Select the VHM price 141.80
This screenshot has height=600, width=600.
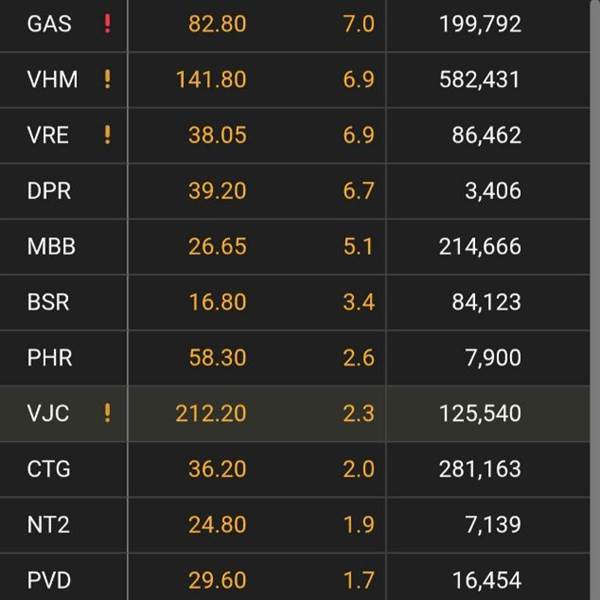coord(210,80)
